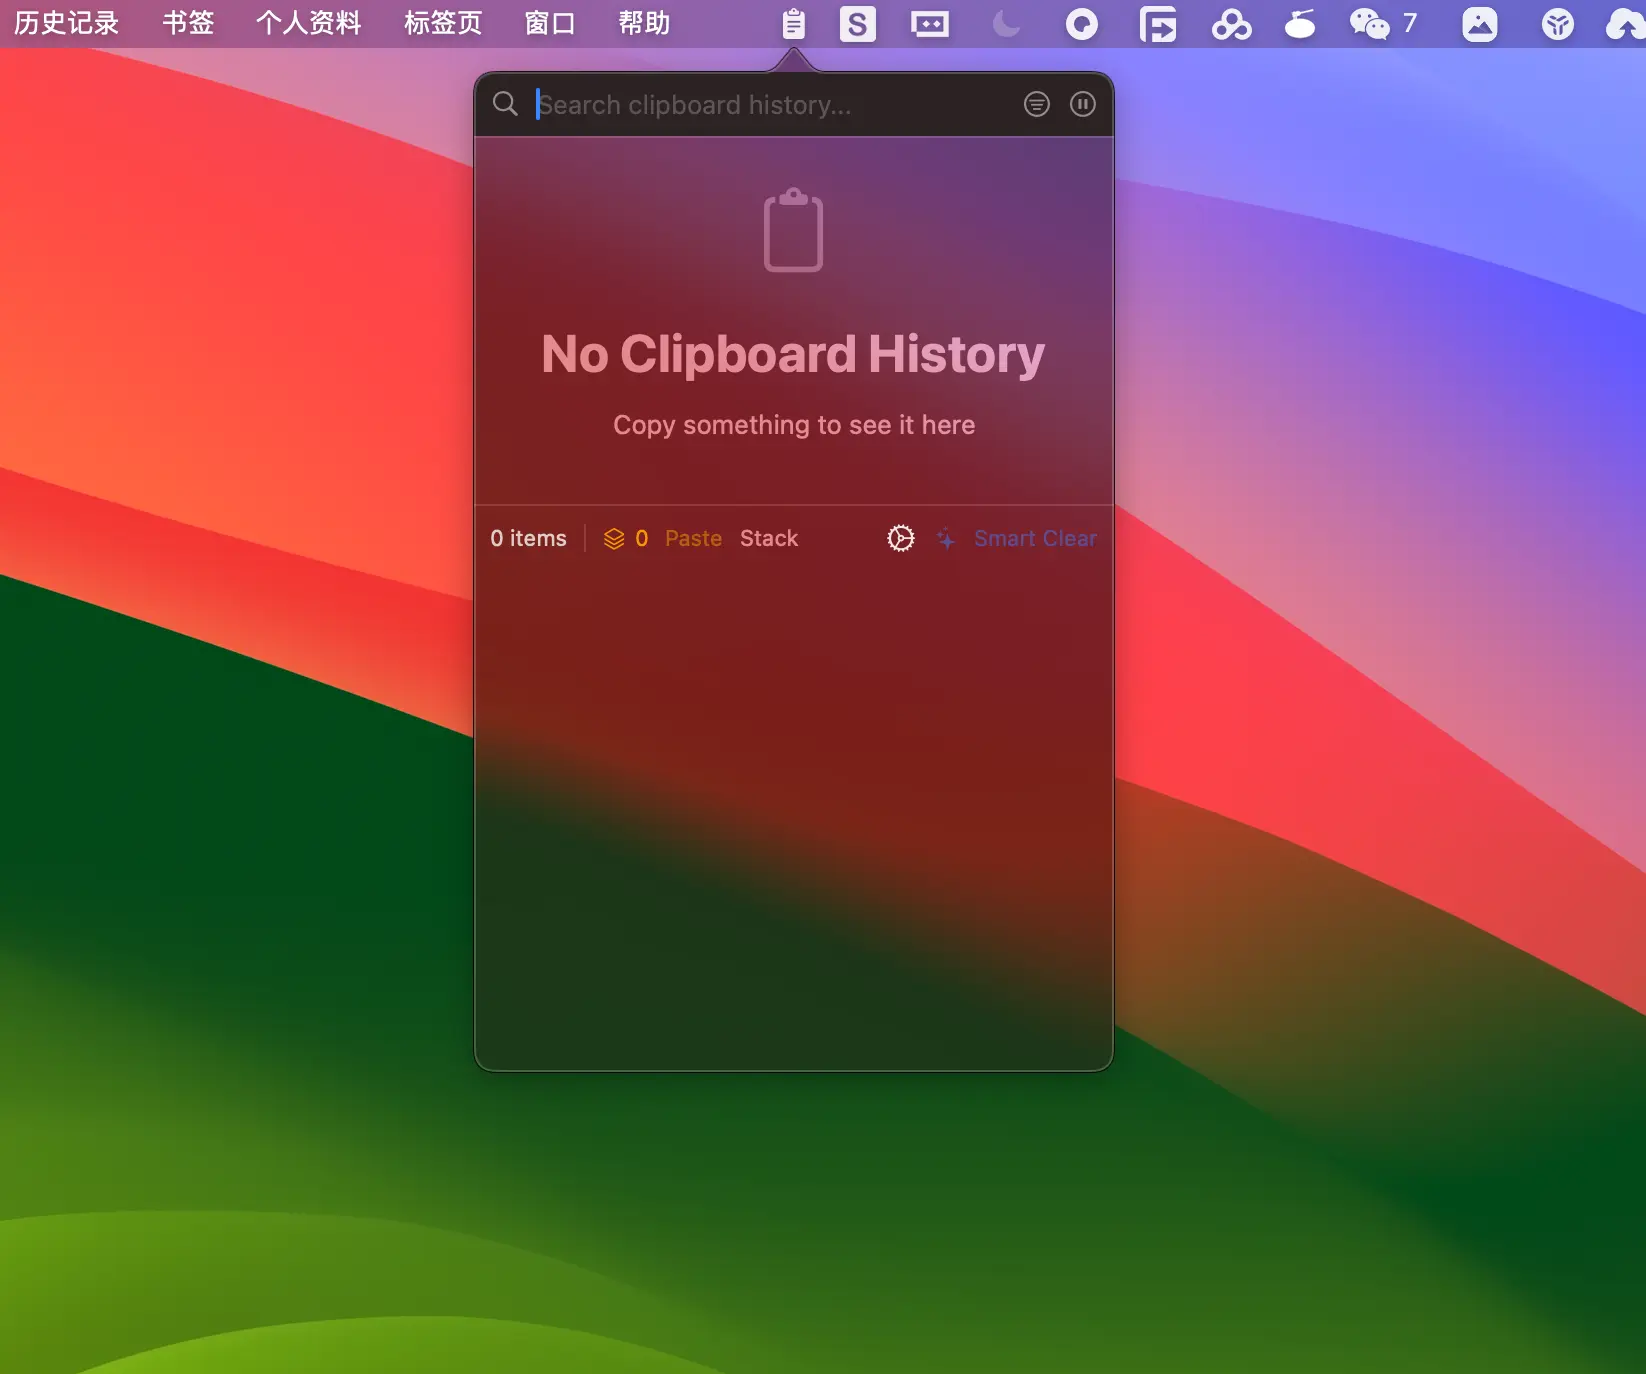Screen dimensions: 1646x1374
Task: Toggle the pause clipboard monitoring button
Action: (1083, 104)
